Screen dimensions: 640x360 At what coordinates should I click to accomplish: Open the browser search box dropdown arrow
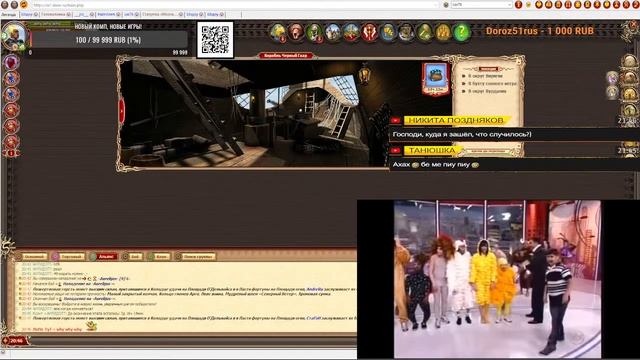point(509,4)
